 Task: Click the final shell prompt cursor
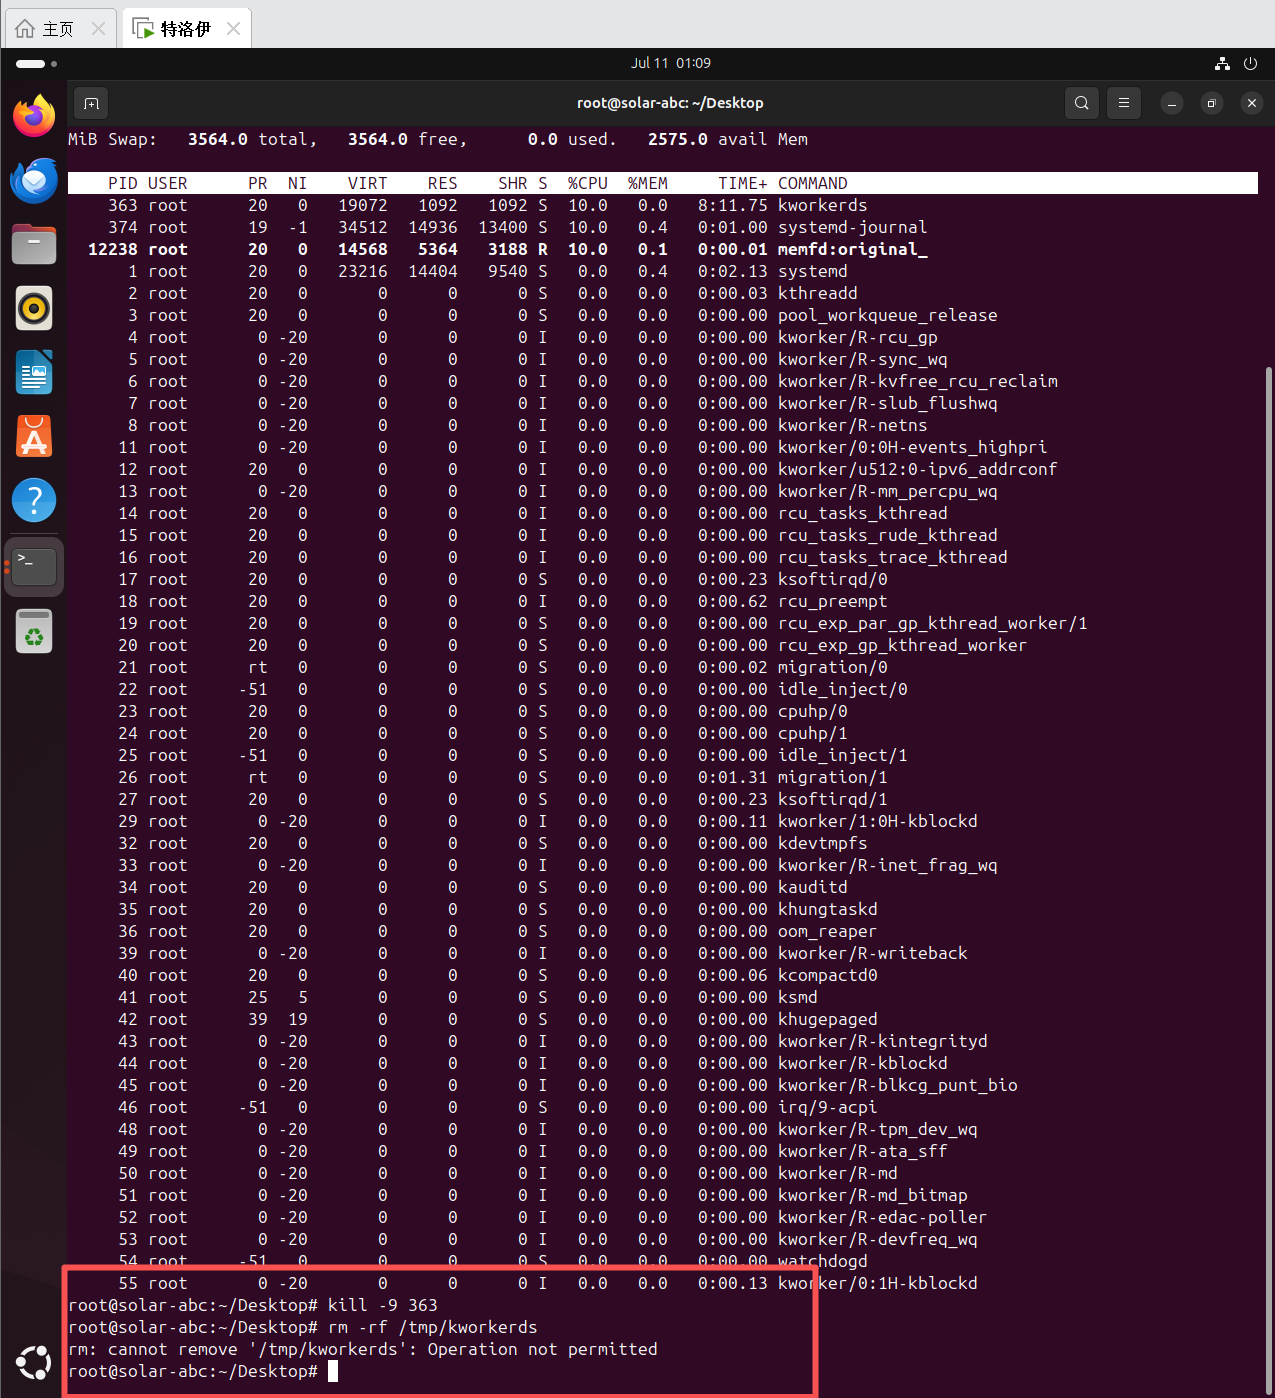pos(333,1371)
